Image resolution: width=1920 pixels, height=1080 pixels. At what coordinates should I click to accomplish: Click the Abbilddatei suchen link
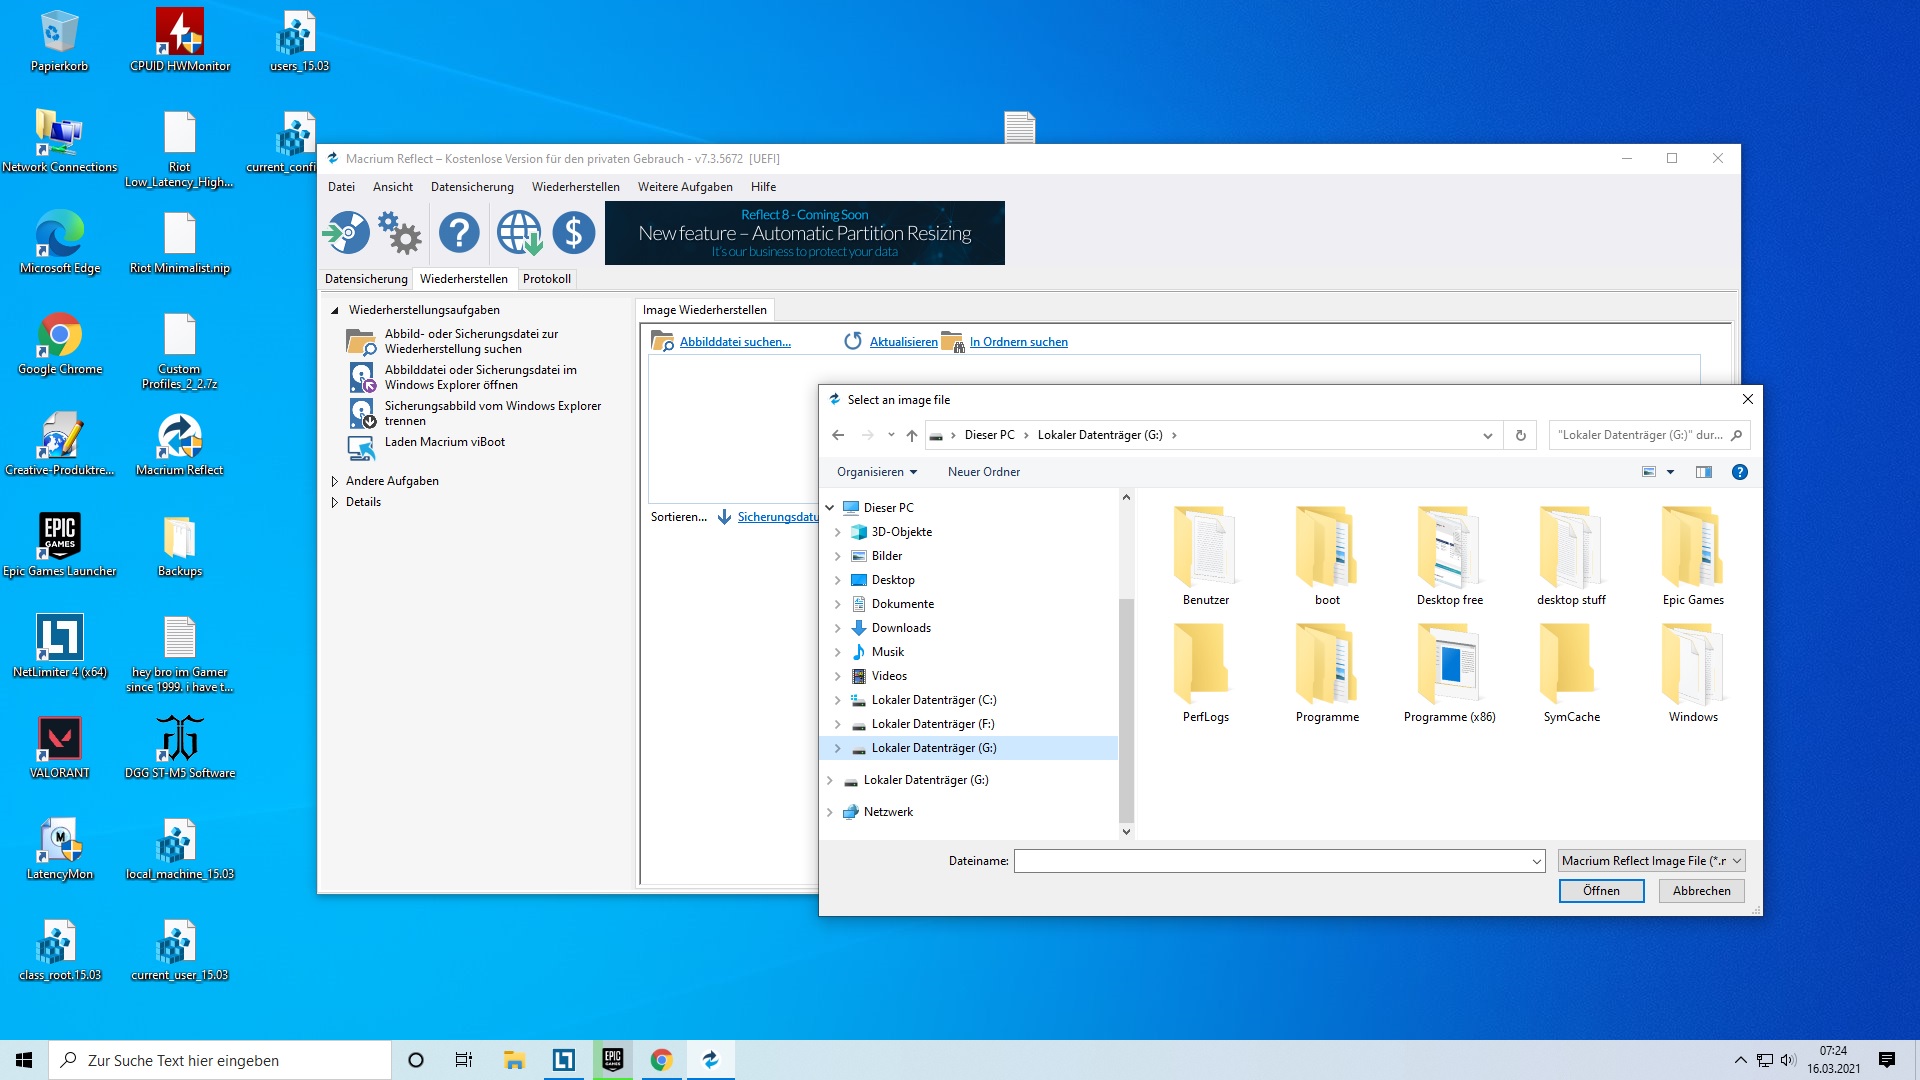tap(735, 342)
